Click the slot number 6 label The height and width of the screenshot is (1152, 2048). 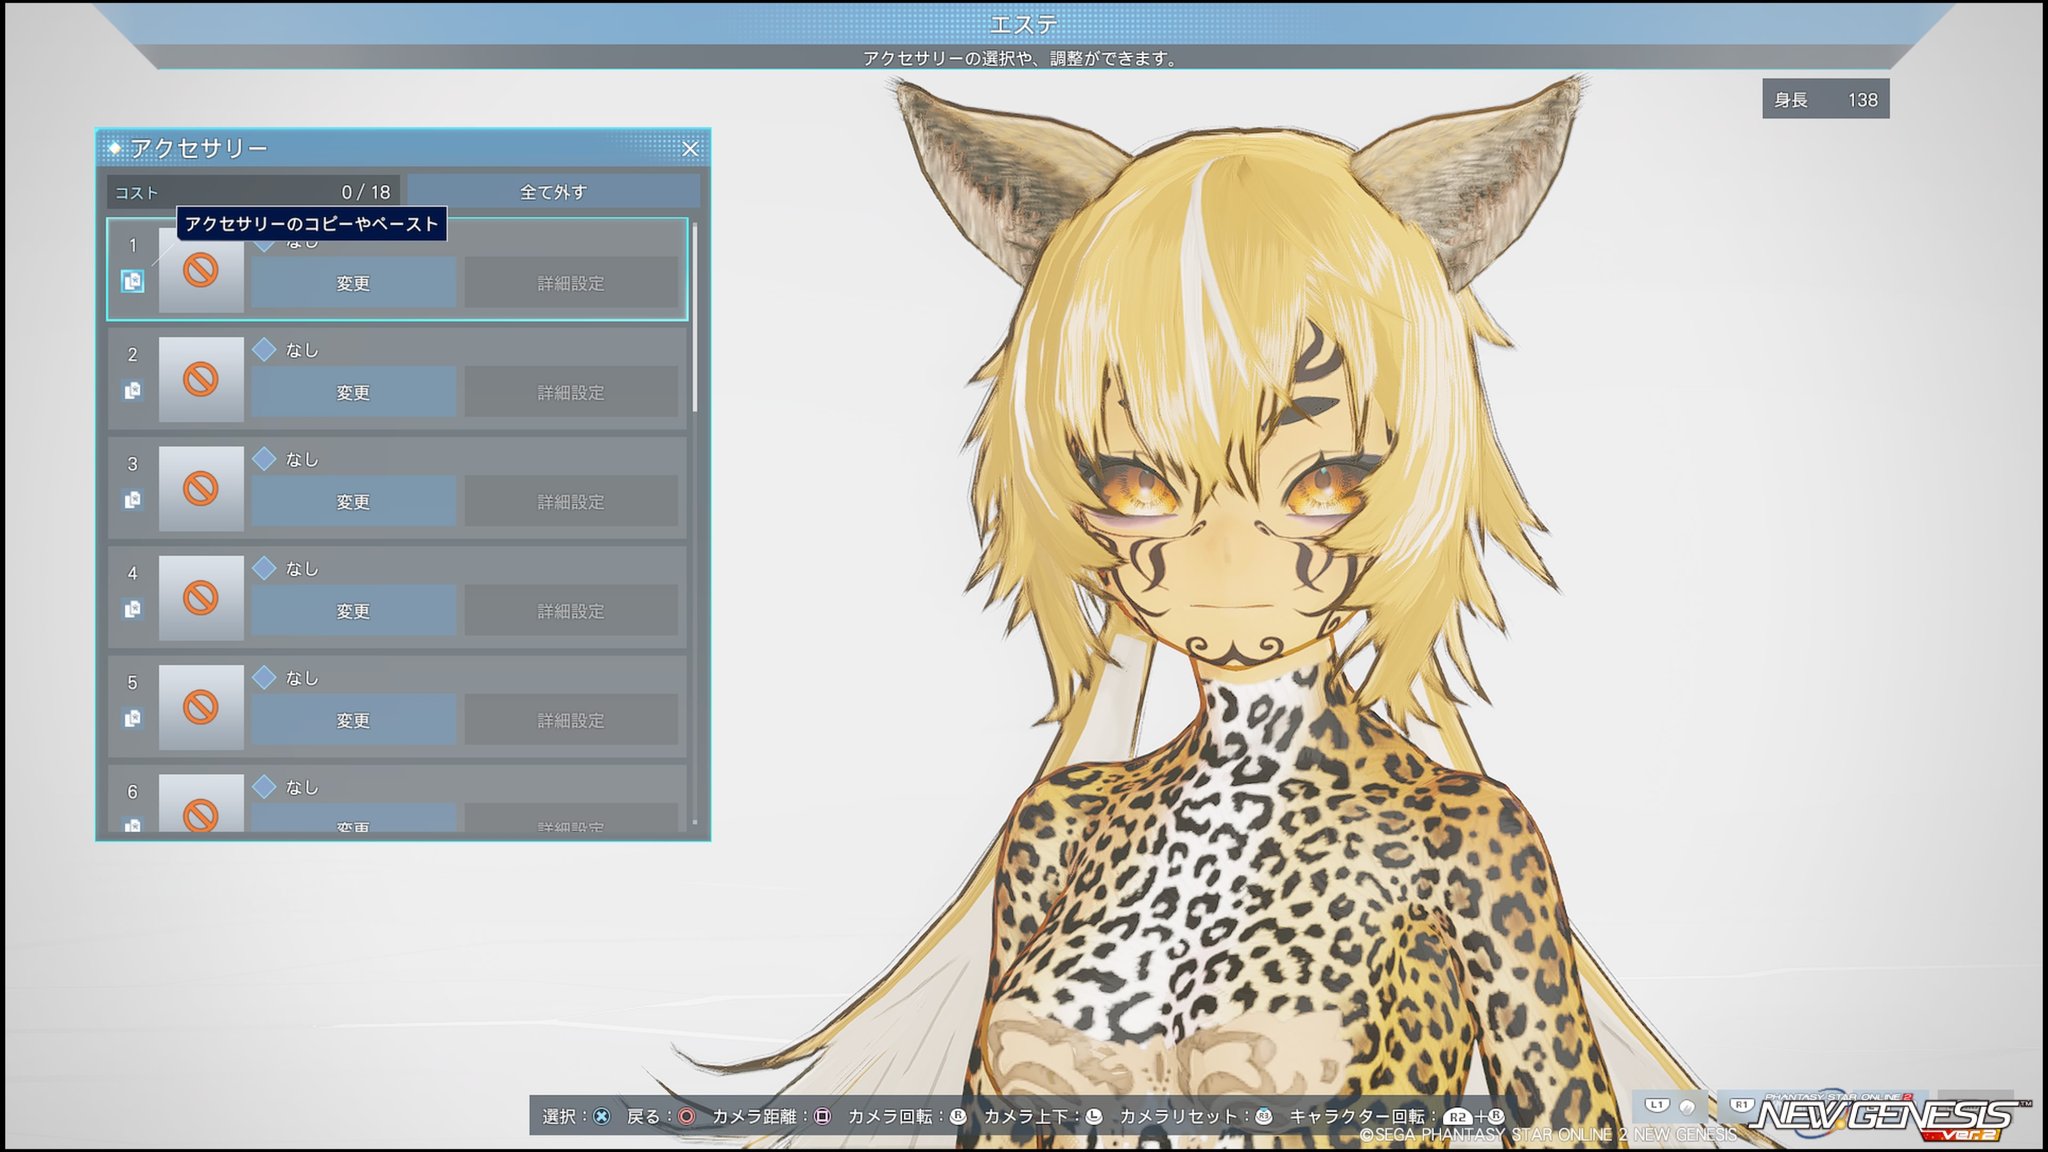132,791
